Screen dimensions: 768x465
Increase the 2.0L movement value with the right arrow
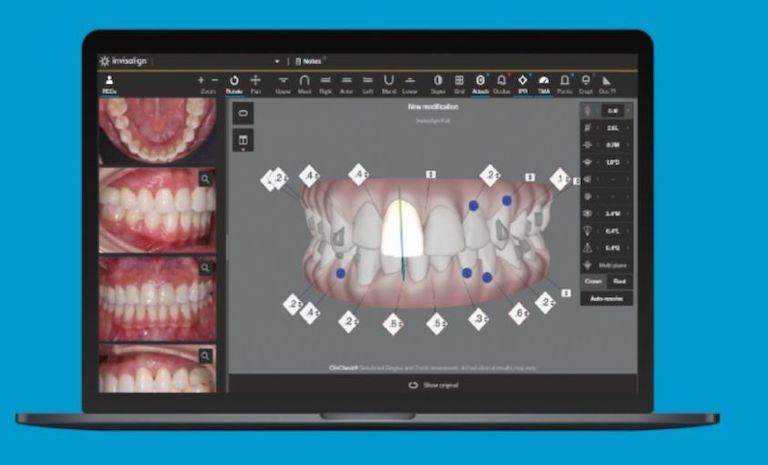(628, 128)
